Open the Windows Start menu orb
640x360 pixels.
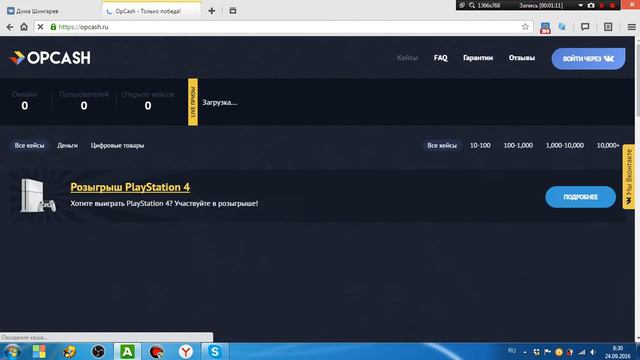11,351
